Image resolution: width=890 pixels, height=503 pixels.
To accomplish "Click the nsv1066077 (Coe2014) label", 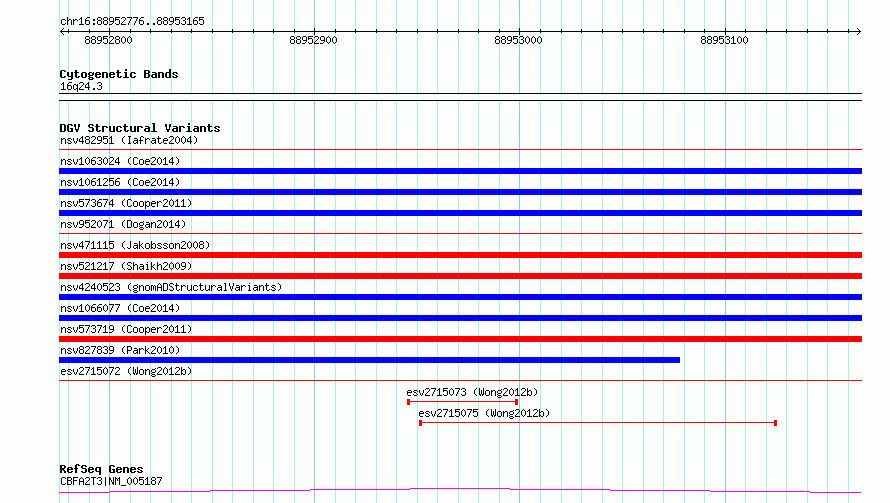I will pos(120,308).
